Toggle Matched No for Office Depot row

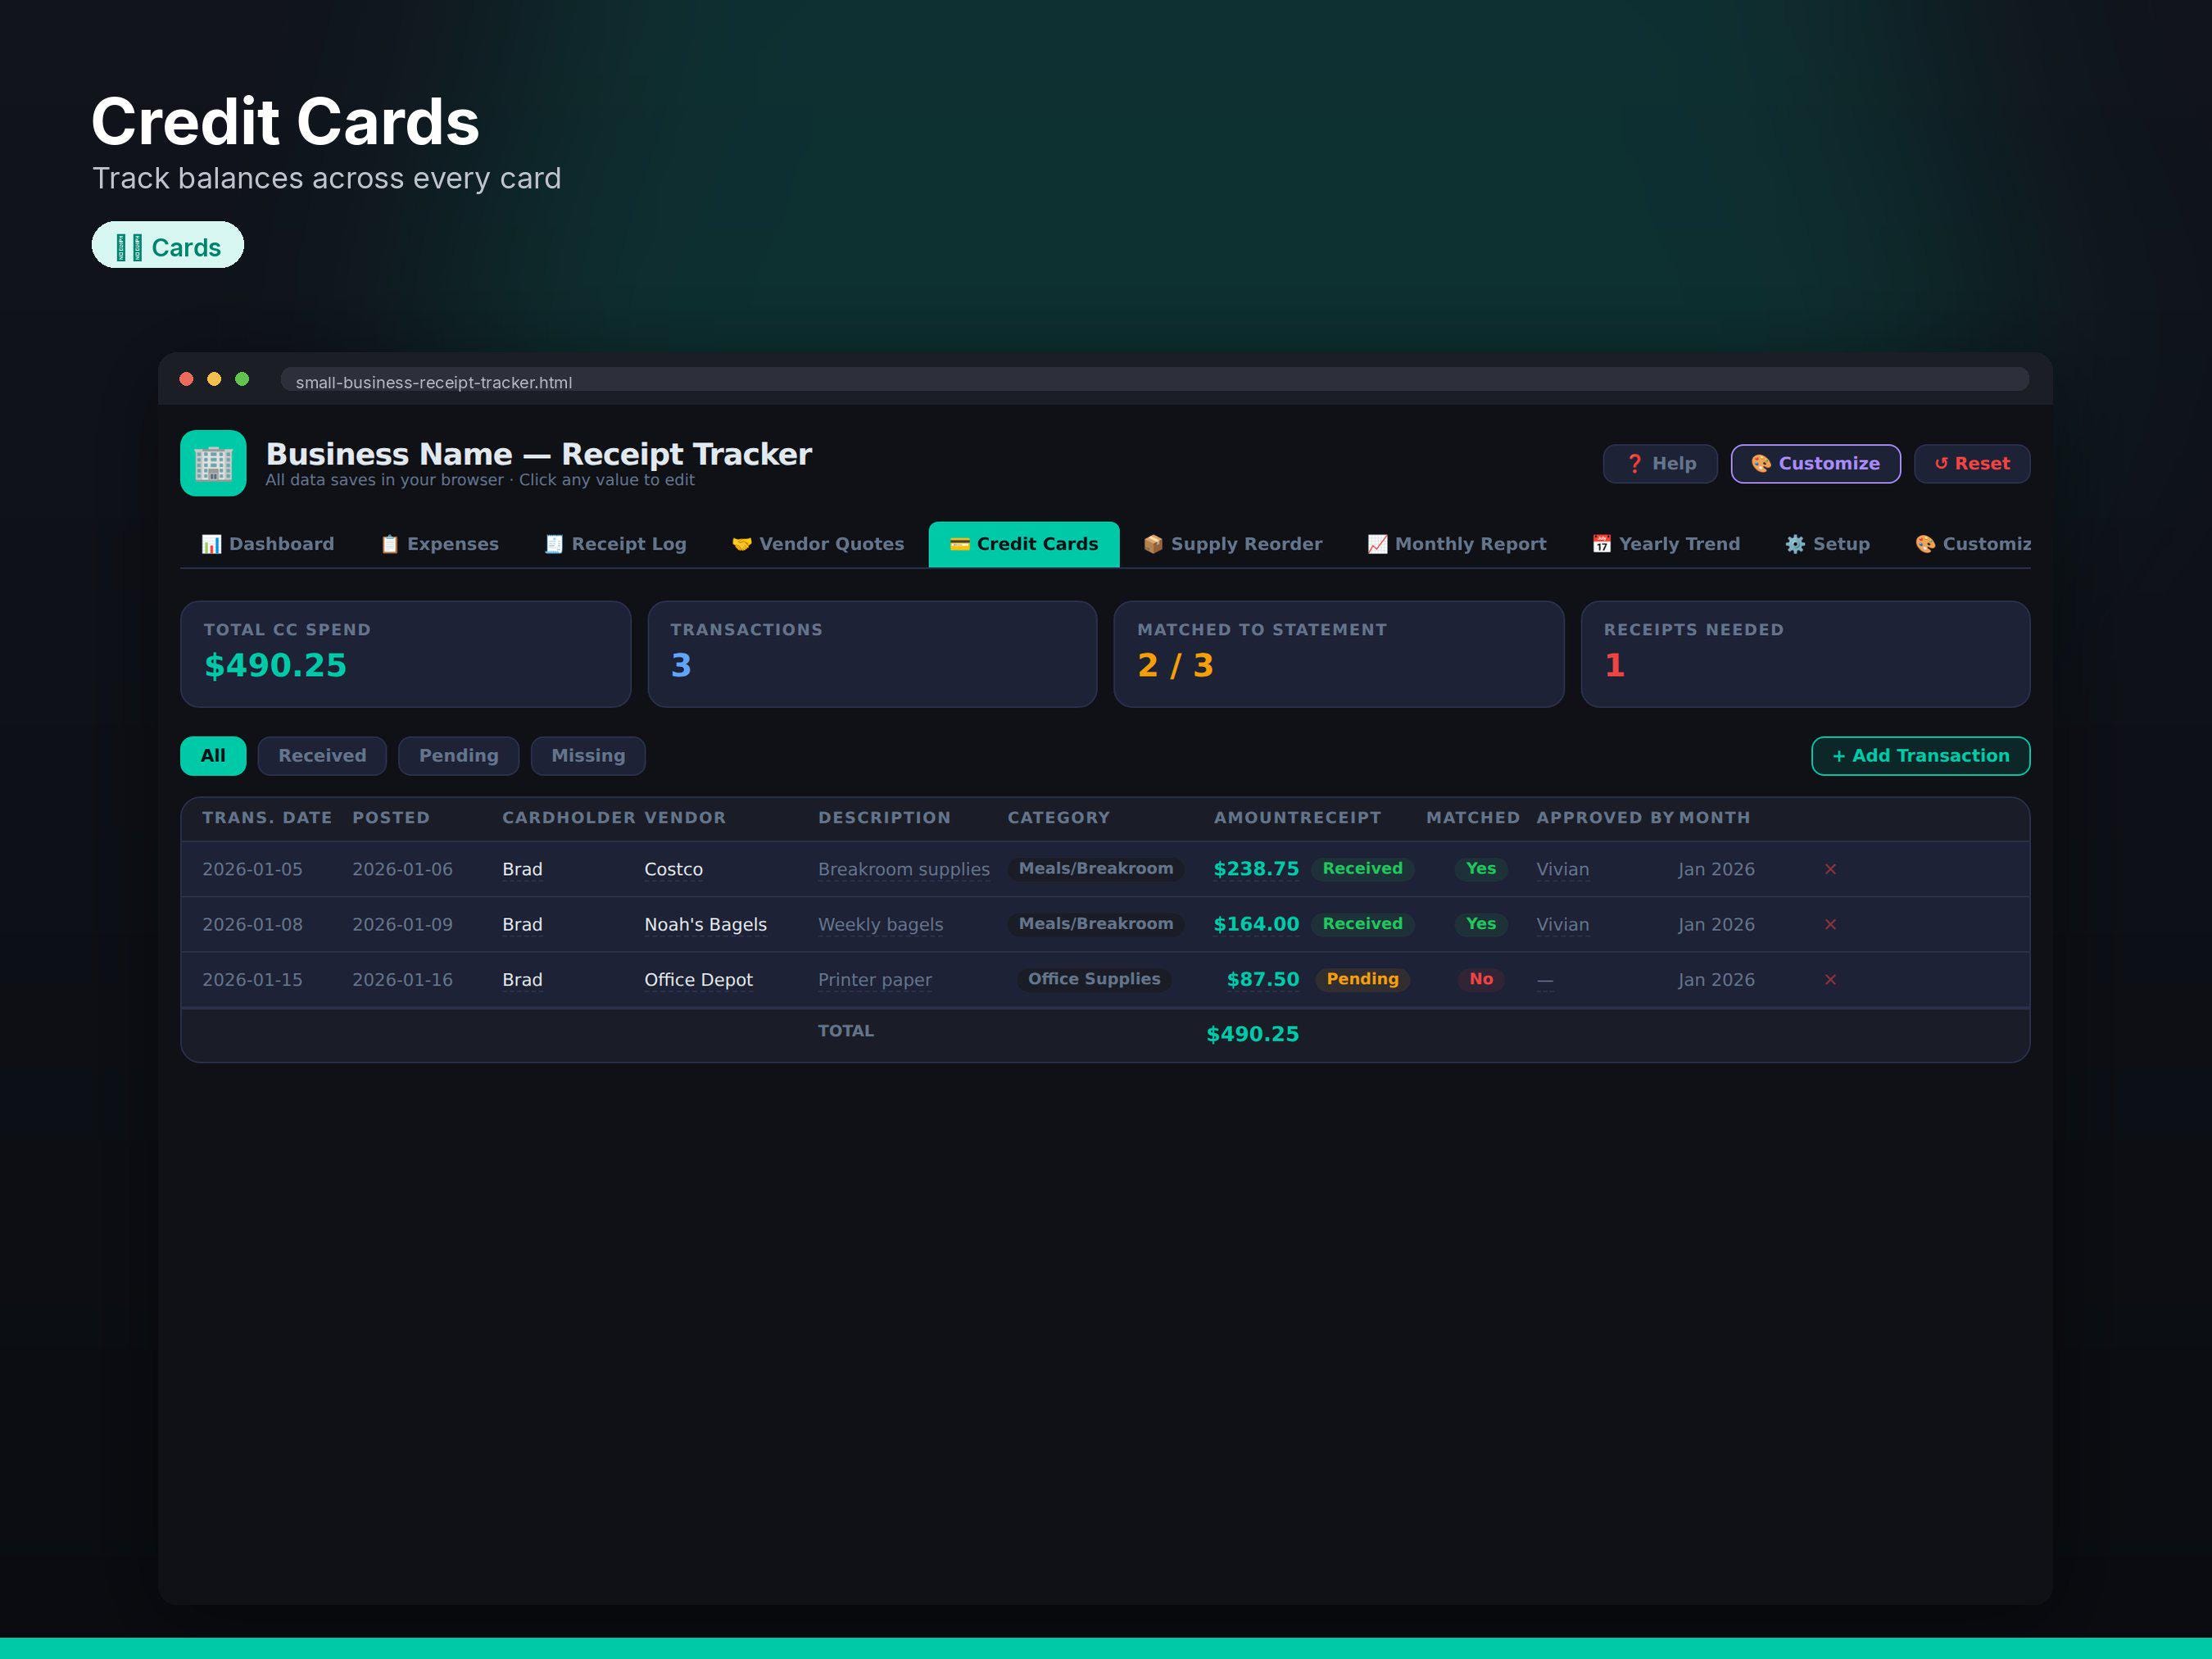coord(1481,979)
